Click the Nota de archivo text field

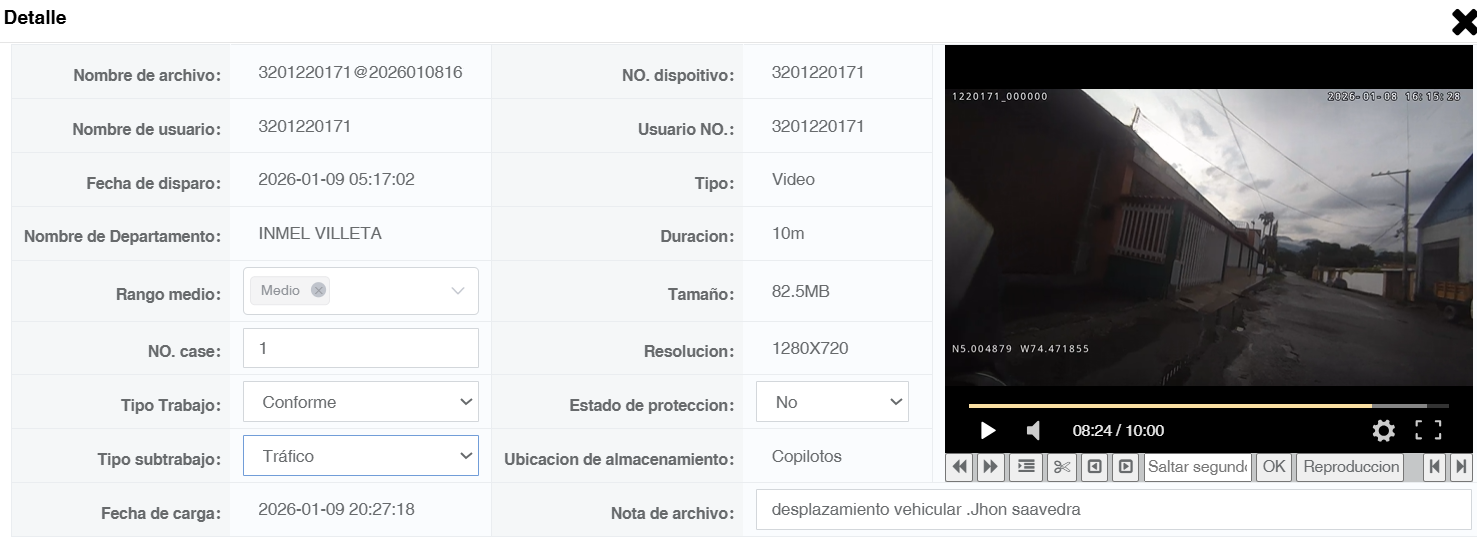pos(1113,510)
